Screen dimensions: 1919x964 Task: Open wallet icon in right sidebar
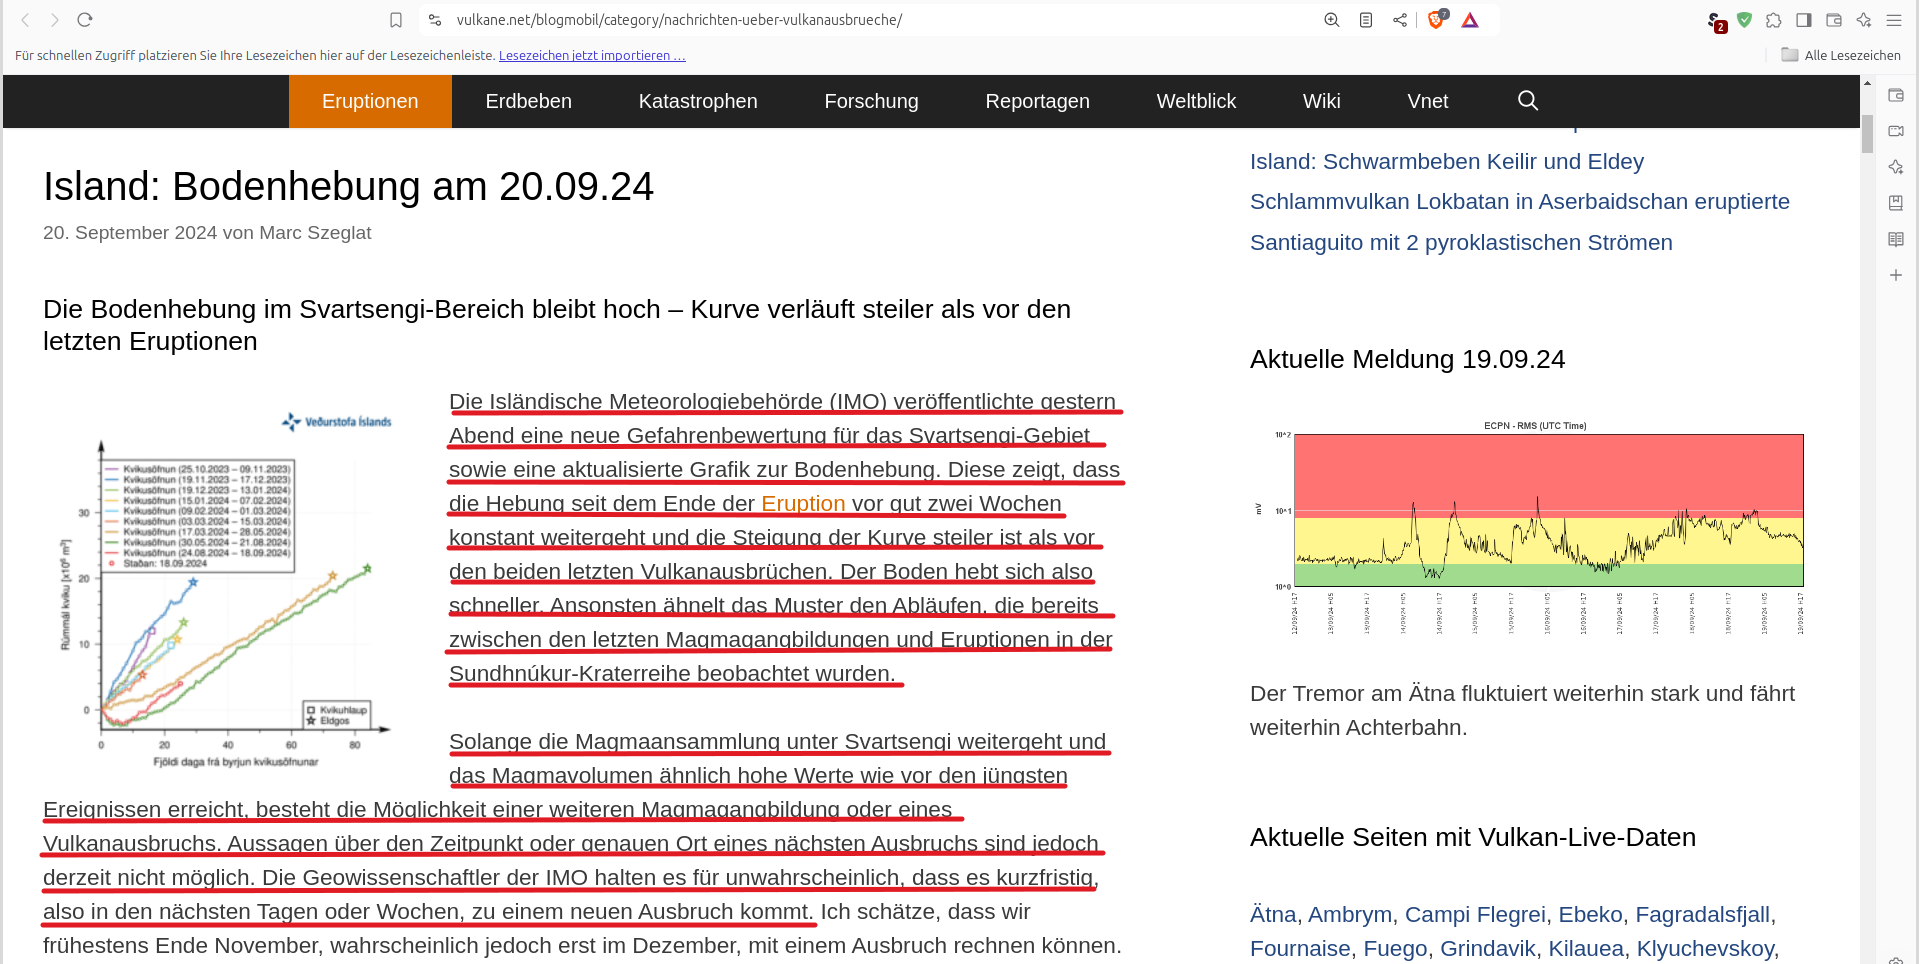tap(1896, 95)
